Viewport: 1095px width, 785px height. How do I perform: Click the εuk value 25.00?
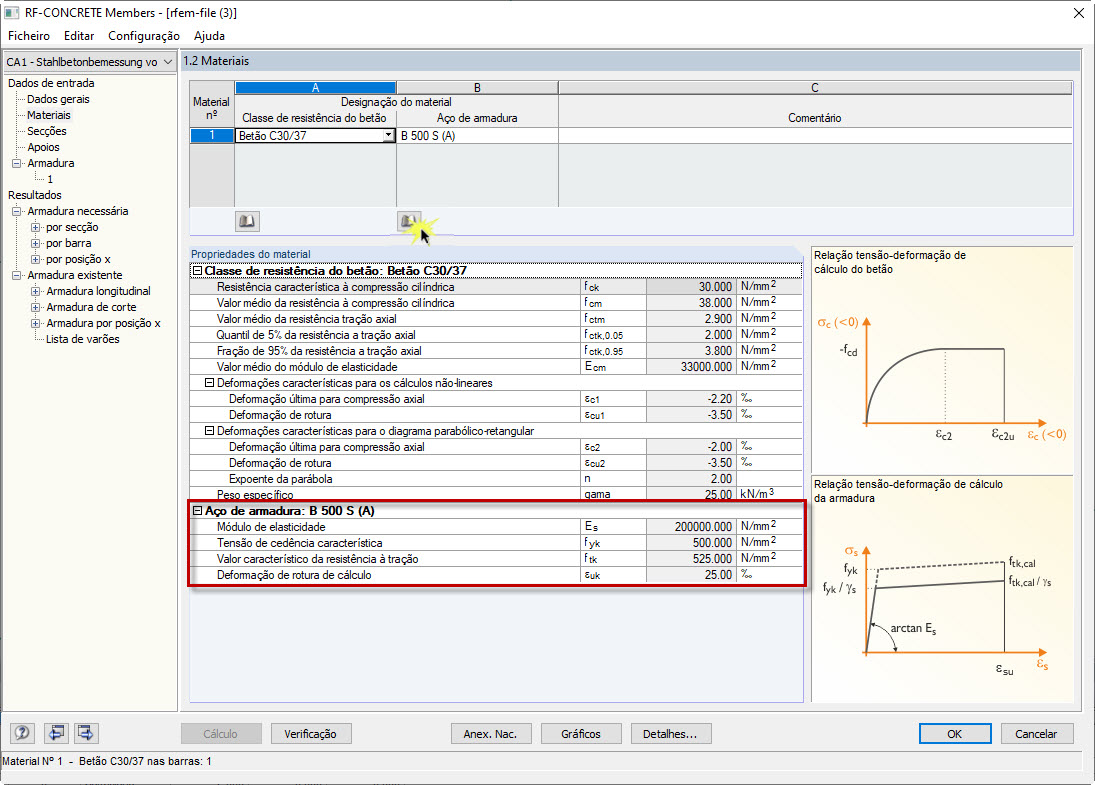691,575
